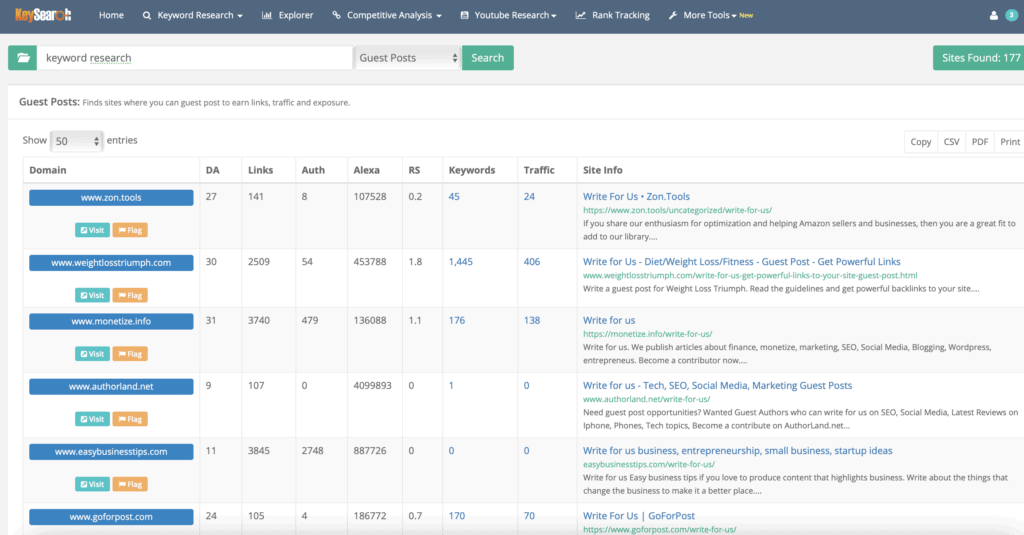Viewport: 1024px width, 535px height.
Task: Open 'Write for us business, entrepreneurship' link
Action: click(x=737, y=451)
